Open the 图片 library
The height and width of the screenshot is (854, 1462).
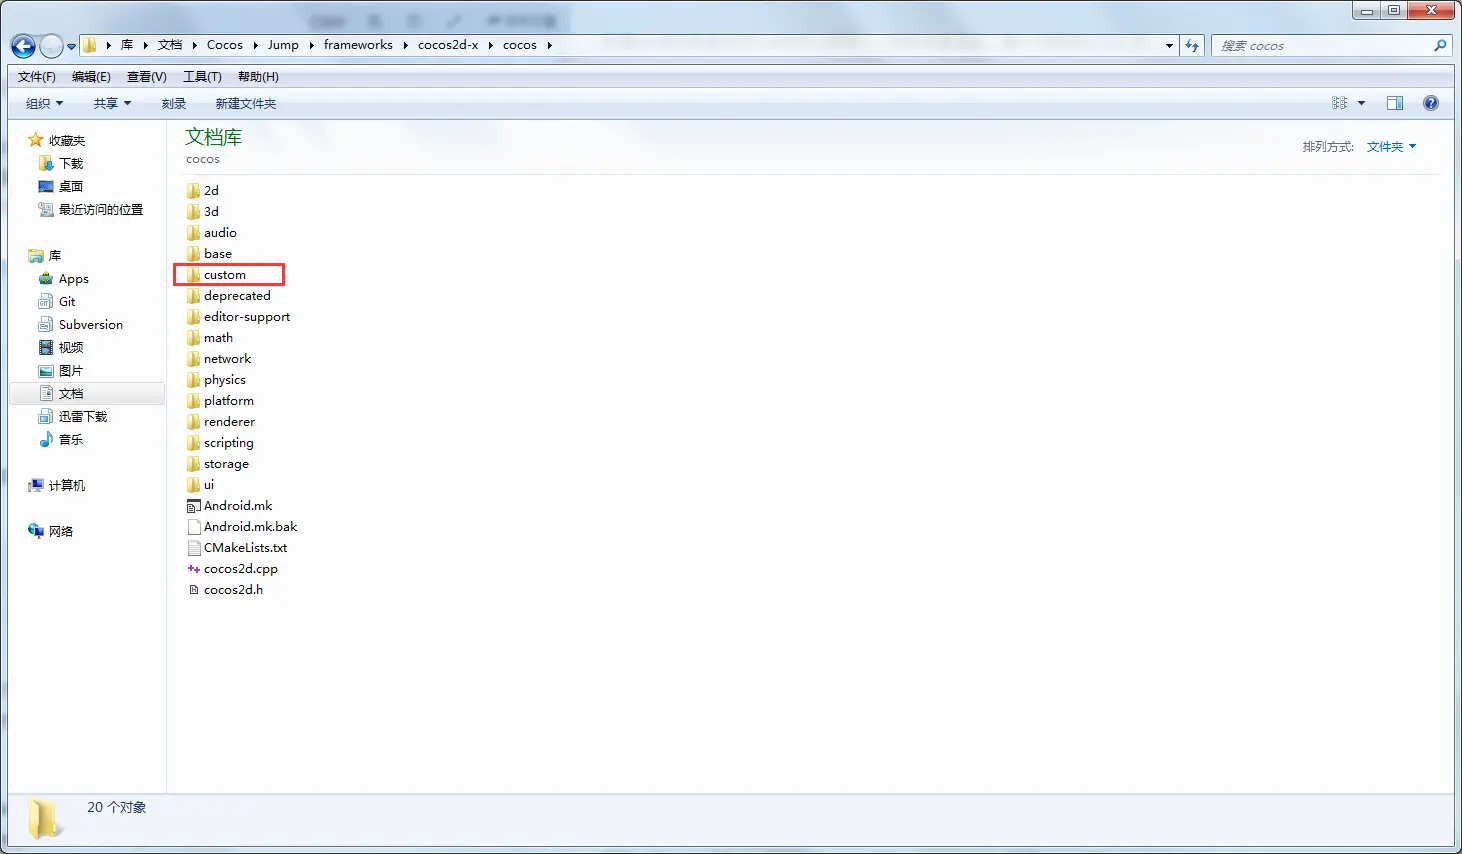(60, 370)
